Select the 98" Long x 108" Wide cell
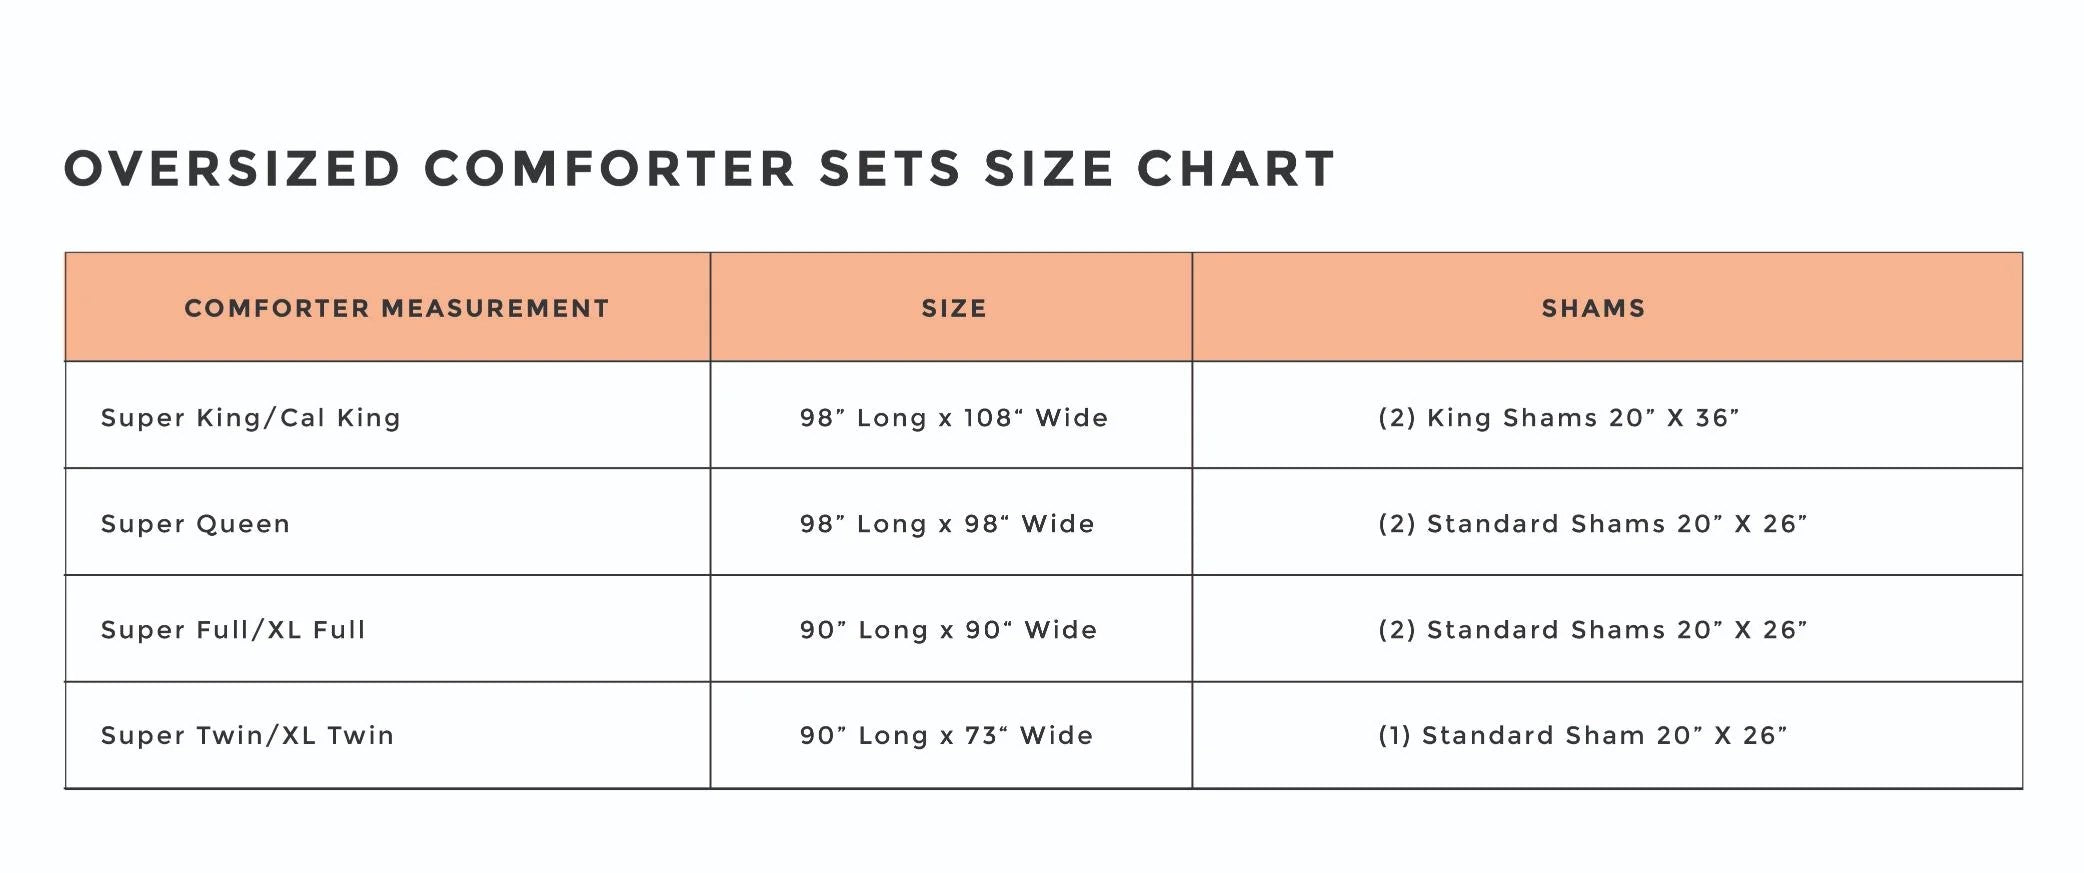 pos(954,418)
